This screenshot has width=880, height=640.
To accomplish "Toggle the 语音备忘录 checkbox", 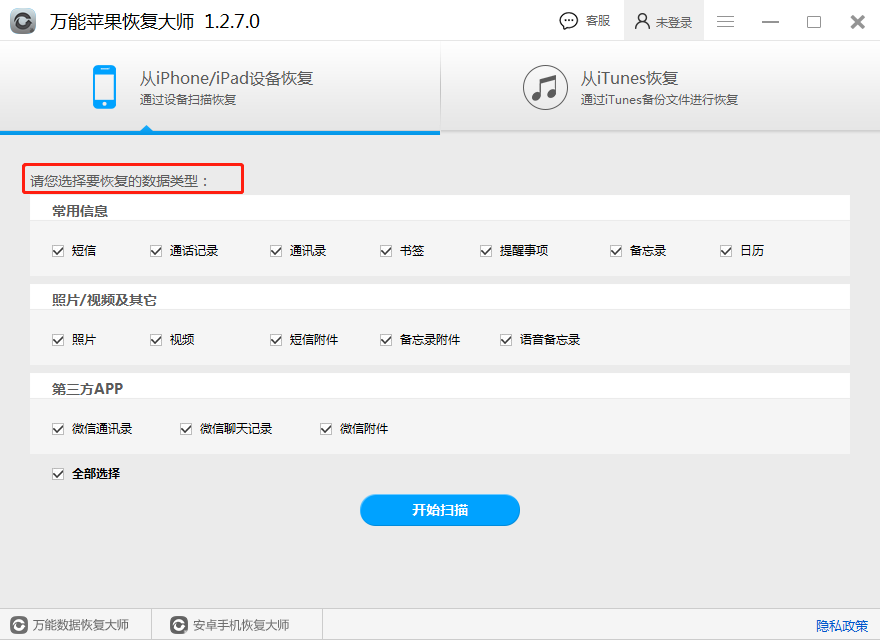I will pos(506,340).
